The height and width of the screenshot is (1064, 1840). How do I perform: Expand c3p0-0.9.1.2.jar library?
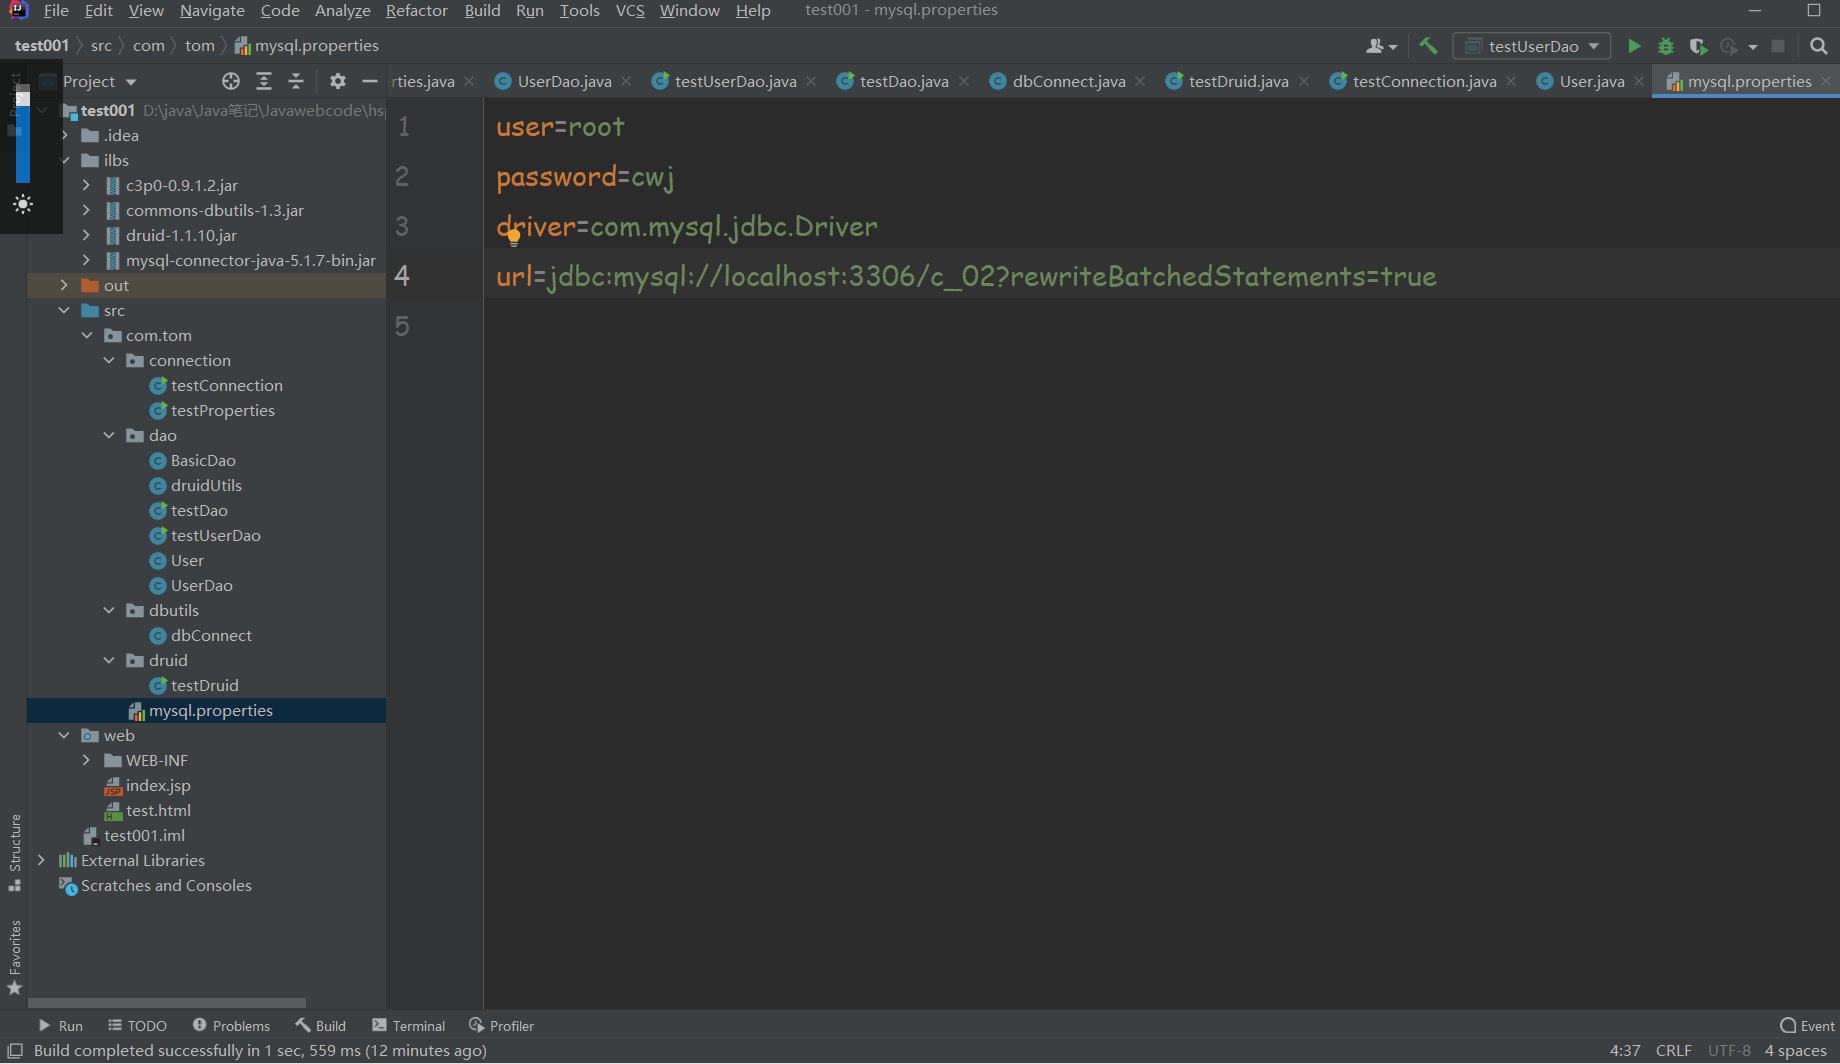87,185
